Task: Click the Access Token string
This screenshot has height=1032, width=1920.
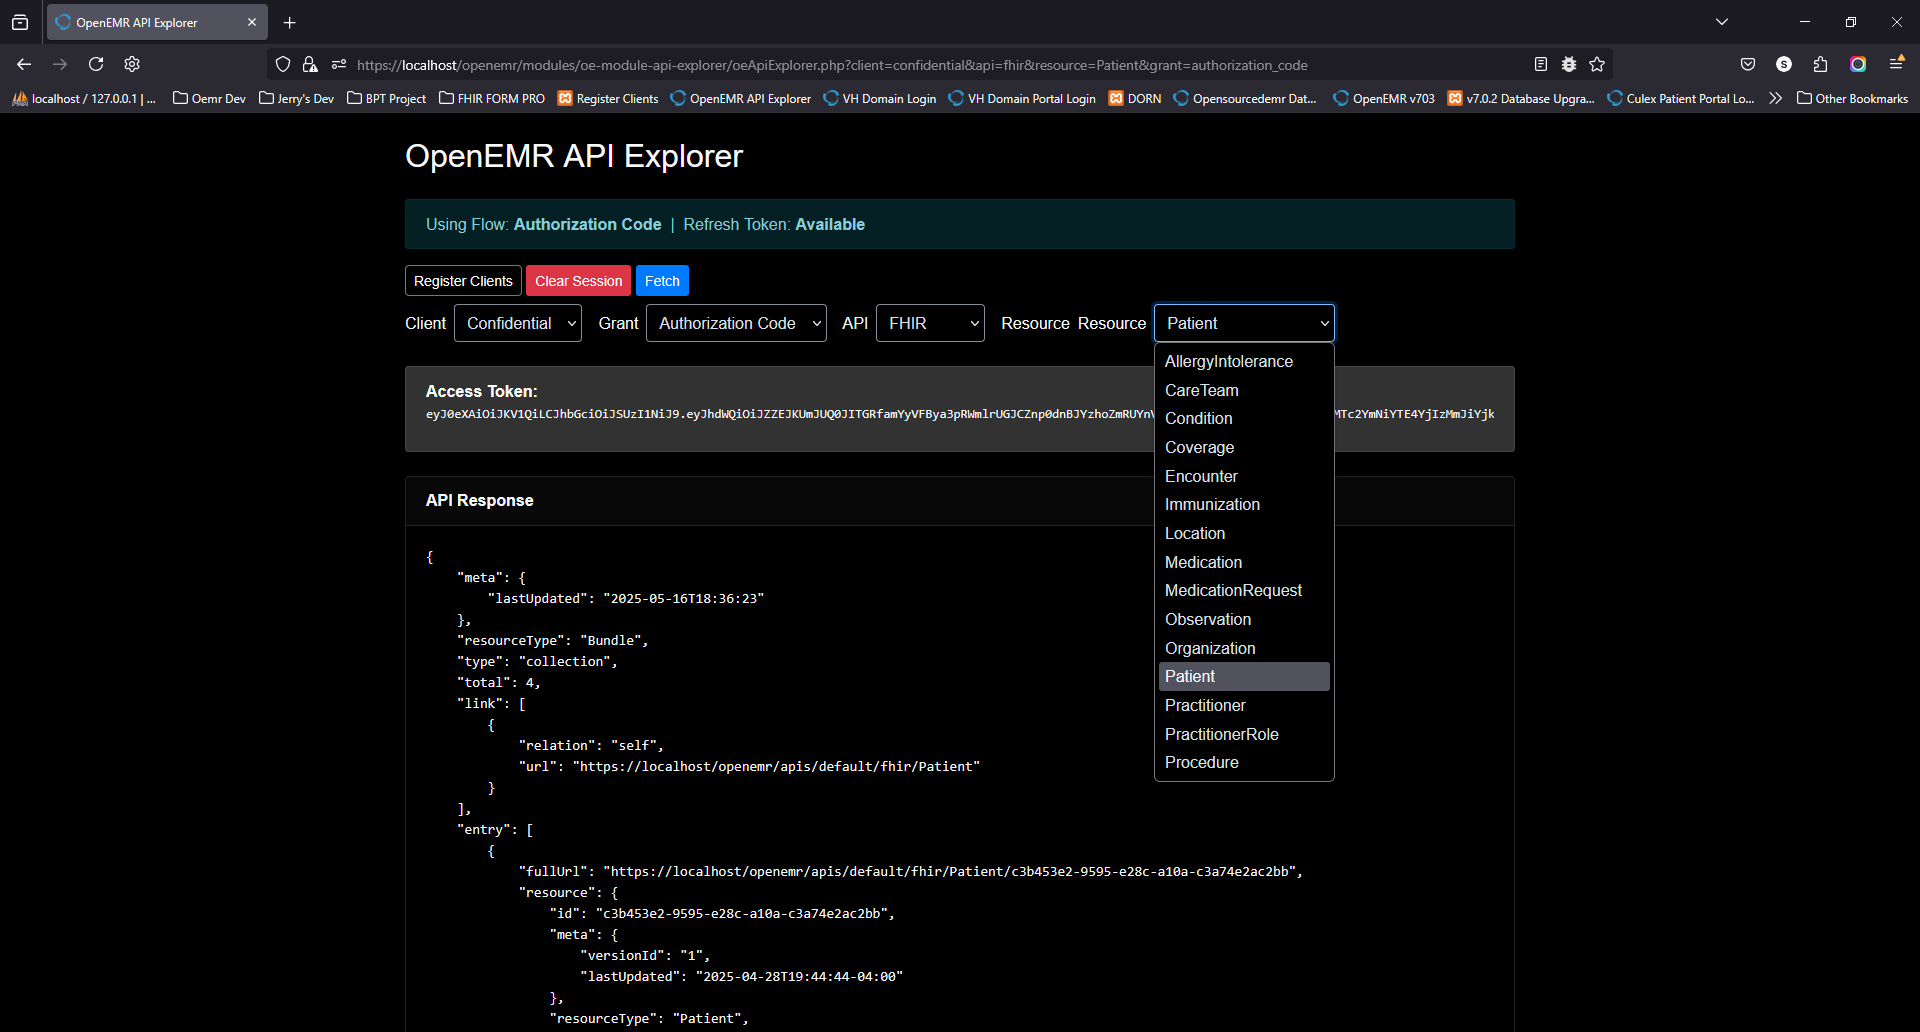Action: [960, 414]
